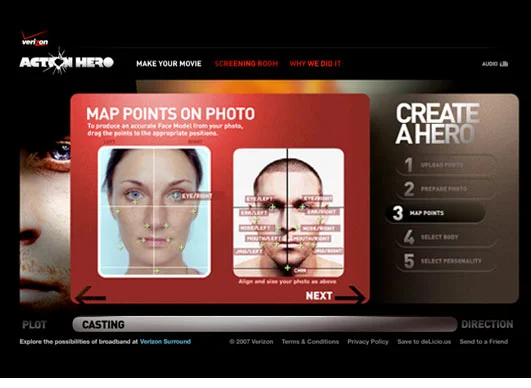
Task: Switch to the PLOT stage
Action: pos(34,325)
